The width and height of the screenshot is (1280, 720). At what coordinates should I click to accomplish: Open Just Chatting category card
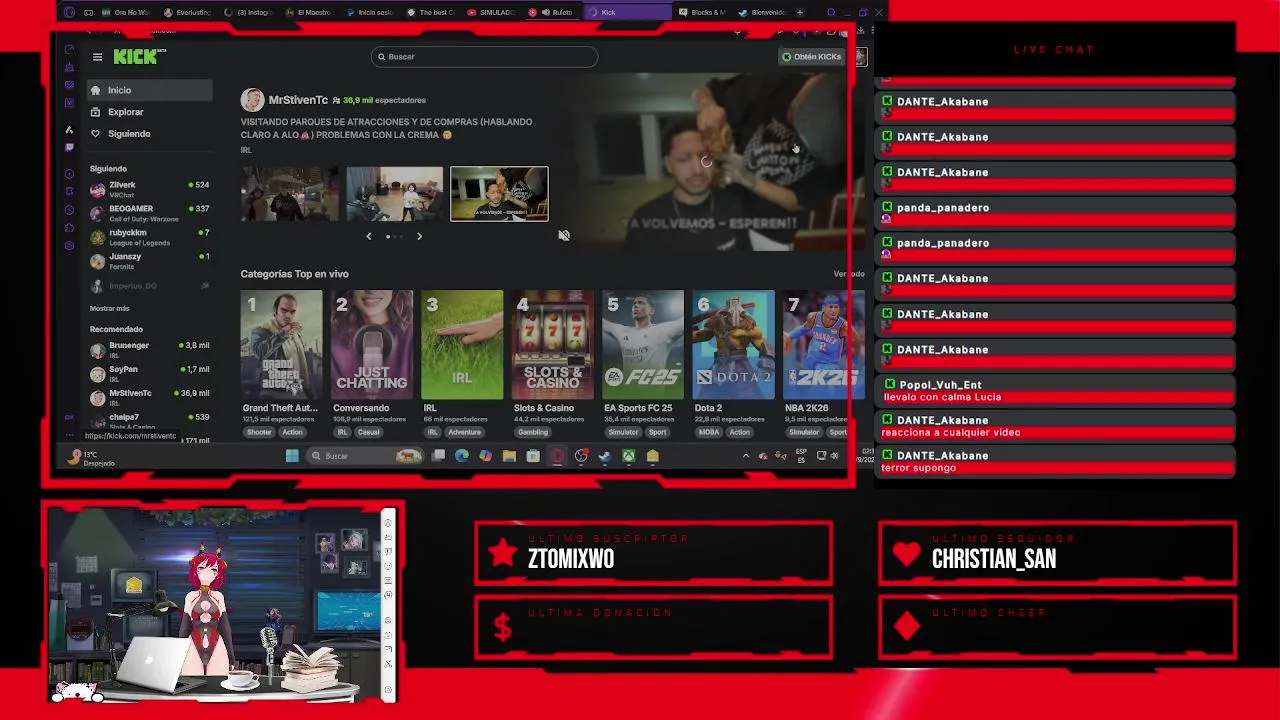[x=371, y=345]
